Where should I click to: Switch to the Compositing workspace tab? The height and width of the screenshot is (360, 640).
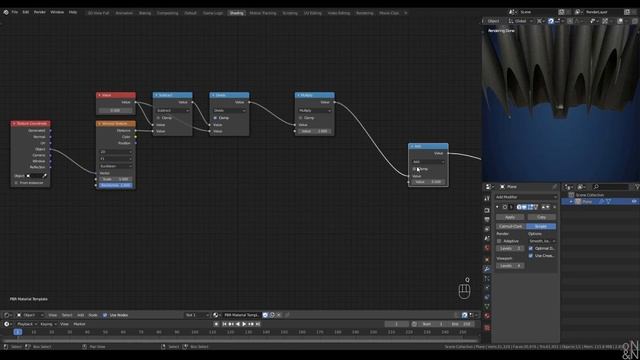click(167, 13)
